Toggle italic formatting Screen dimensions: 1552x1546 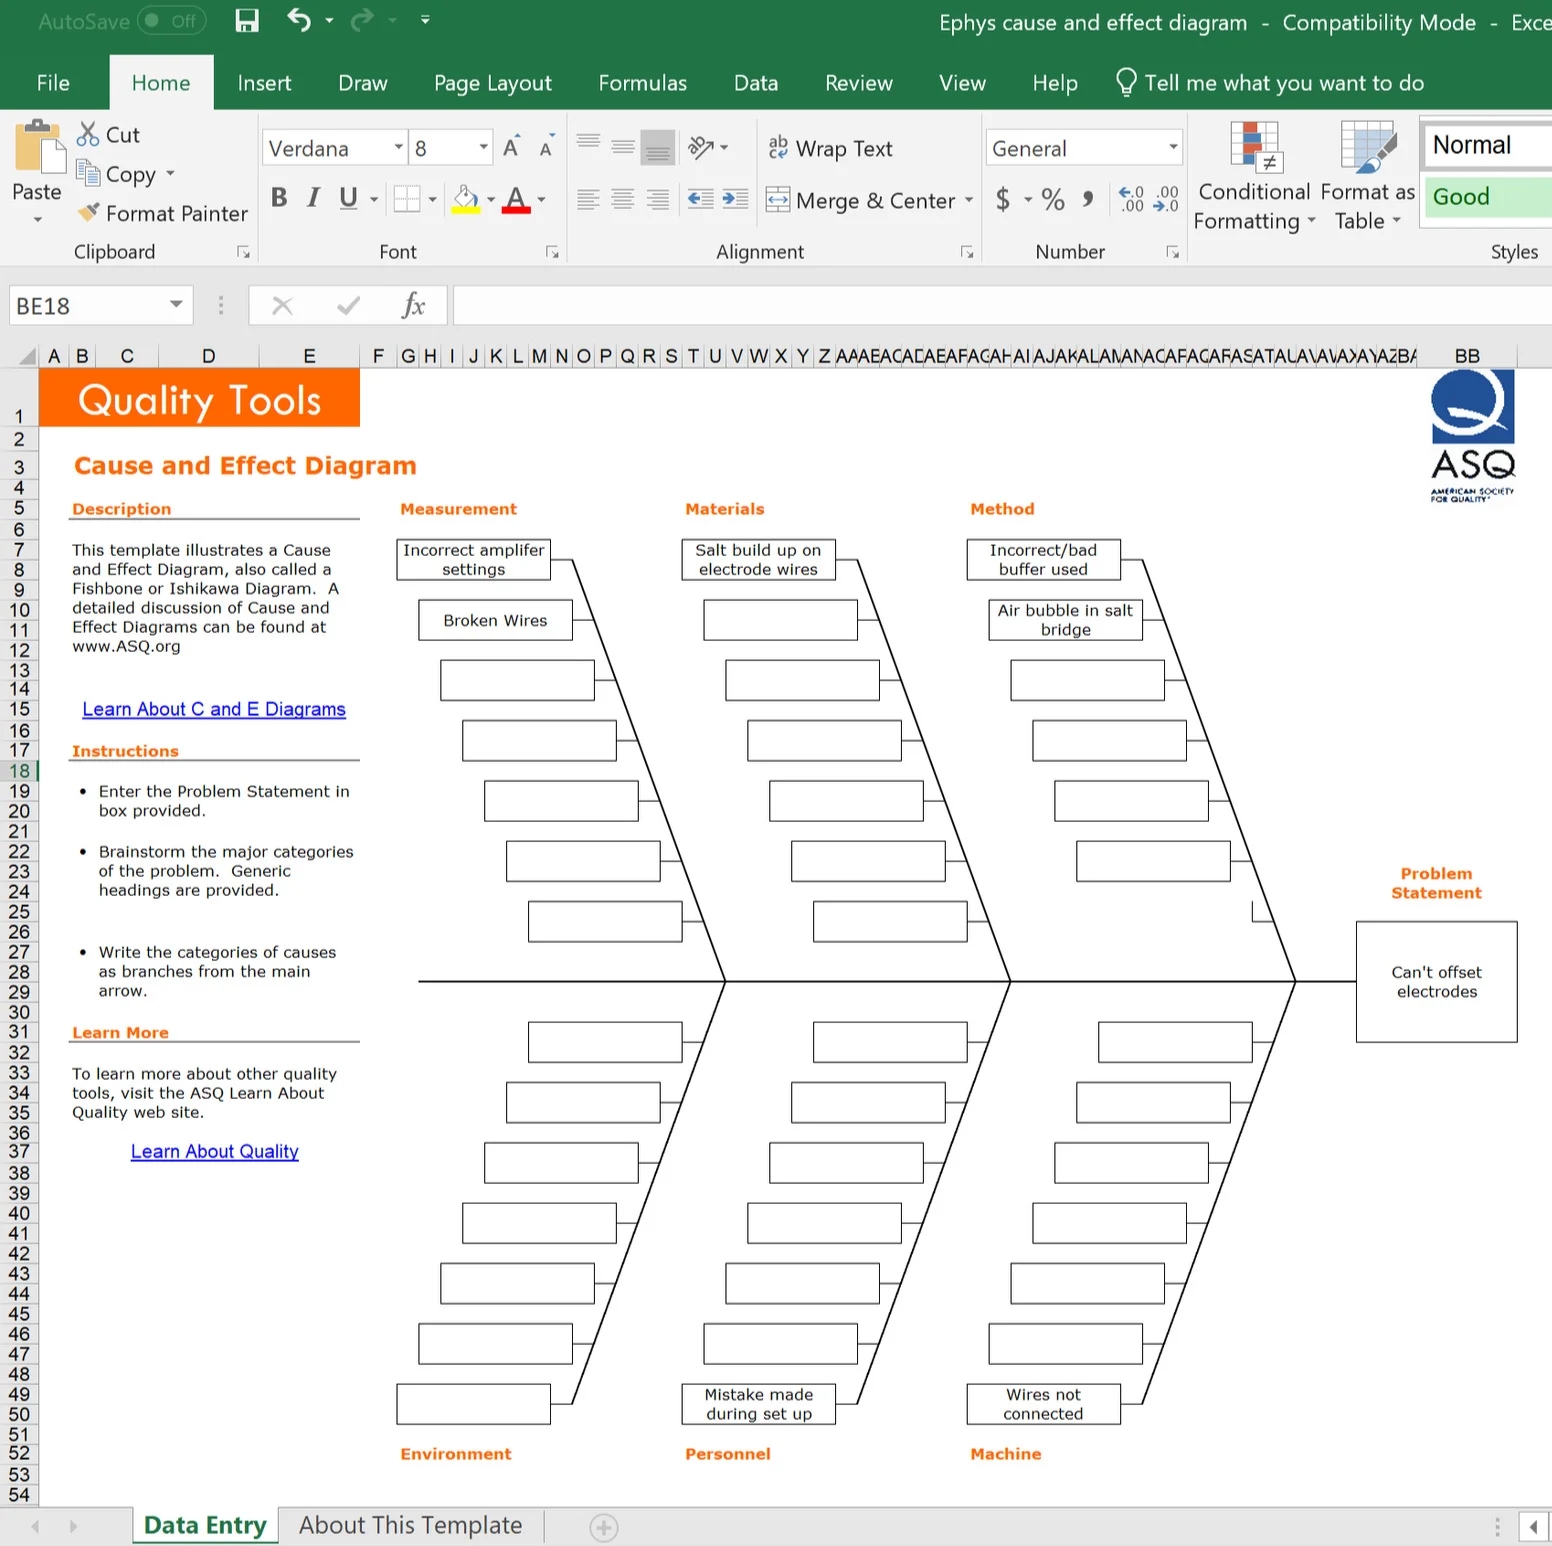point(312,198)
